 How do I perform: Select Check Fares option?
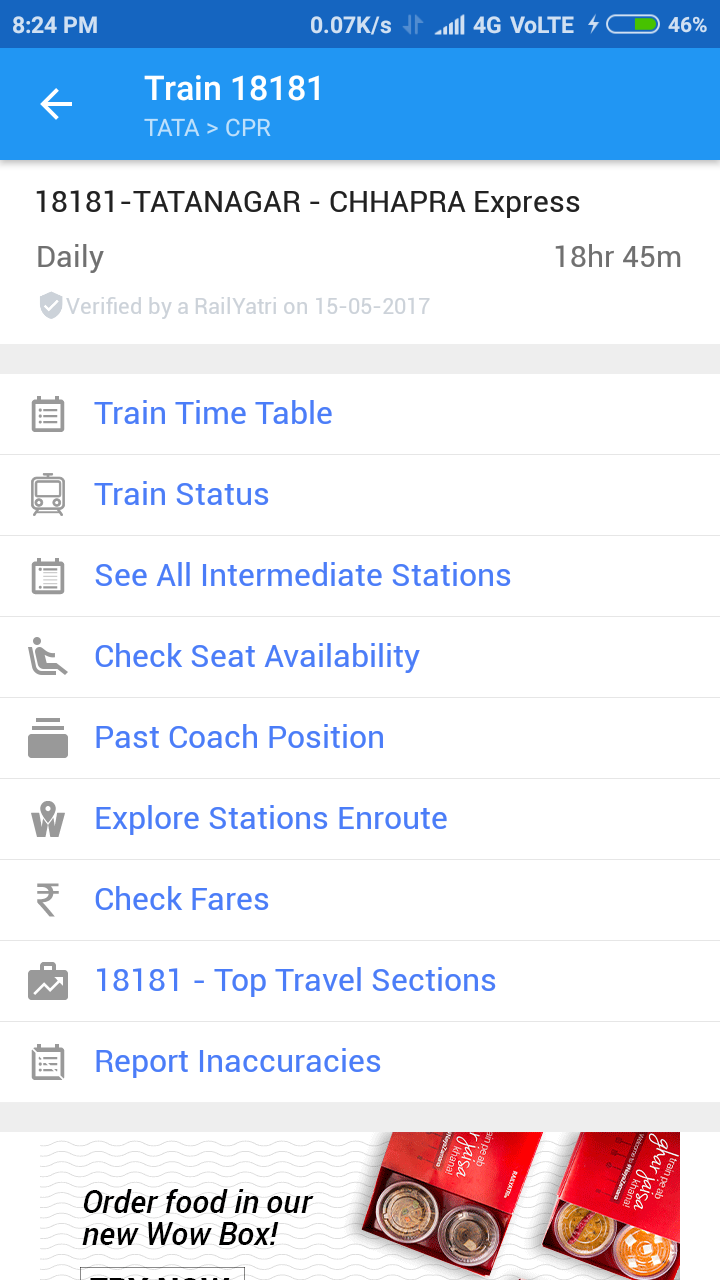click(x=181, y=900)
